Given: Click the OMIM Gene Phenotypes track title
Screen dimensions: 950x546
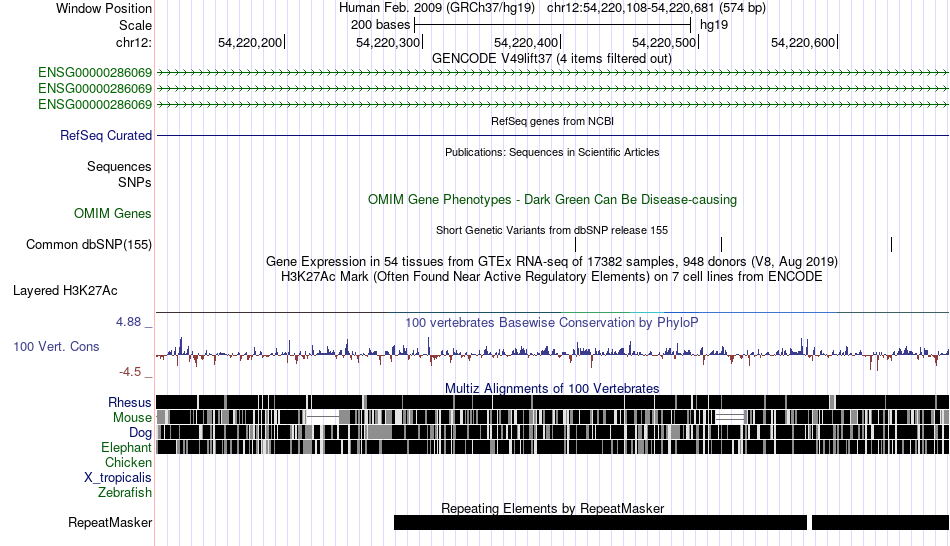Looking at the screenshot, I should [552, 199].
